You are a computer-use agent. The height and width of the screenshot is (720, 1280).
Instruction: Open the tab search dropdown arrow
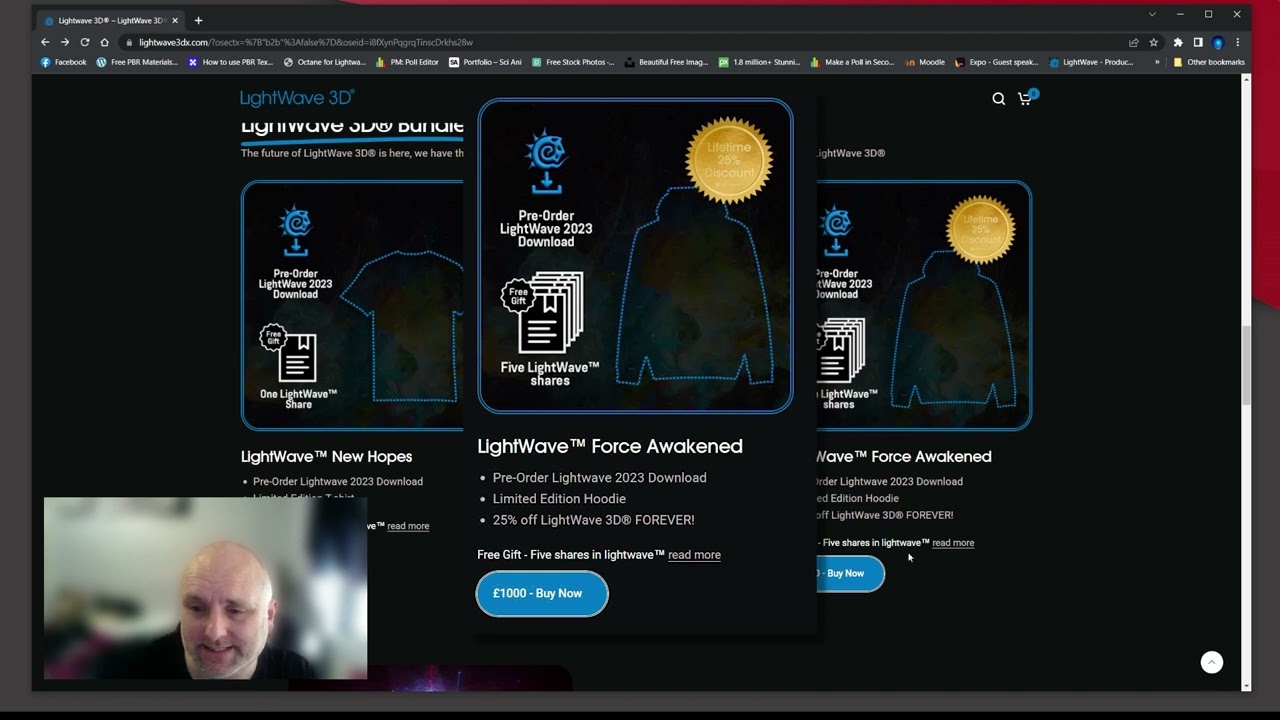[x=1152, y=14]
